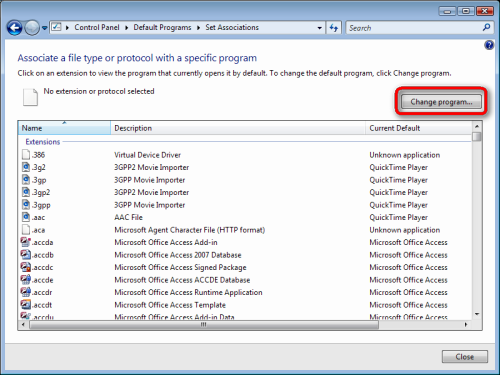Click Microsoft Office Access Template text
Image resolution: width=500 pixels, height=375 pixels.
pyautogui.click(x=170, y=305)
